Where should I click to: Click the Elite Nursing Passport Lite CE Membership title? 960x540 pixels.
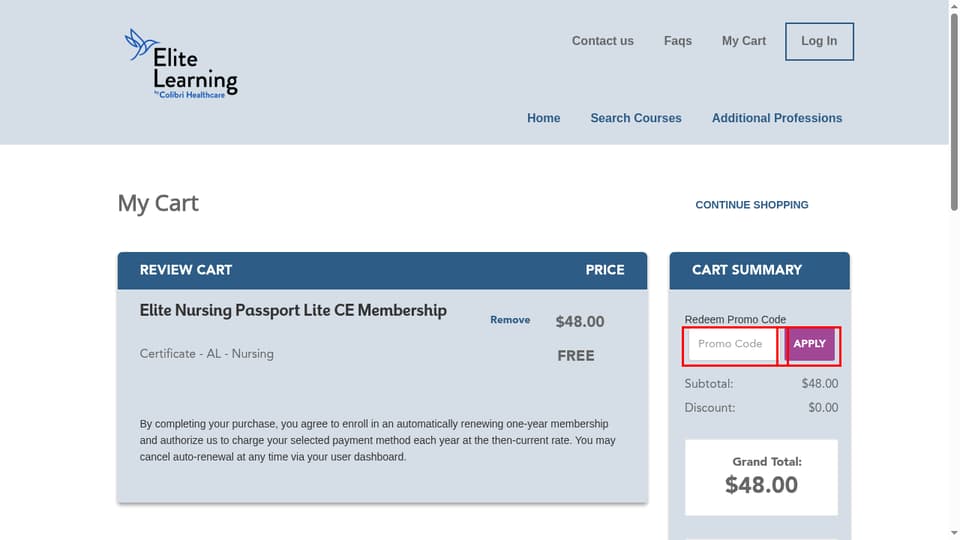click(293, 311)
